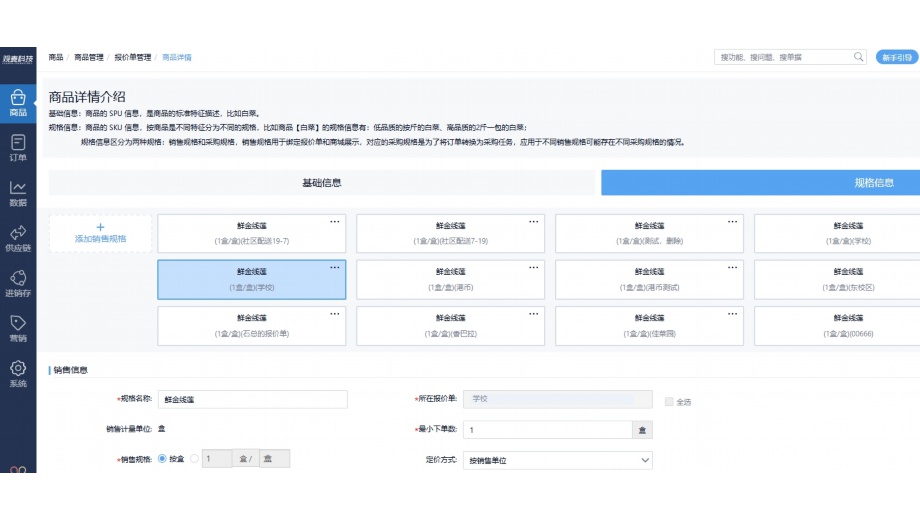Viewport: 920px width, 520px height.
Task: Open the 数据 module in the sidebar
Action: pyautogui.click(x=18, y=193)
